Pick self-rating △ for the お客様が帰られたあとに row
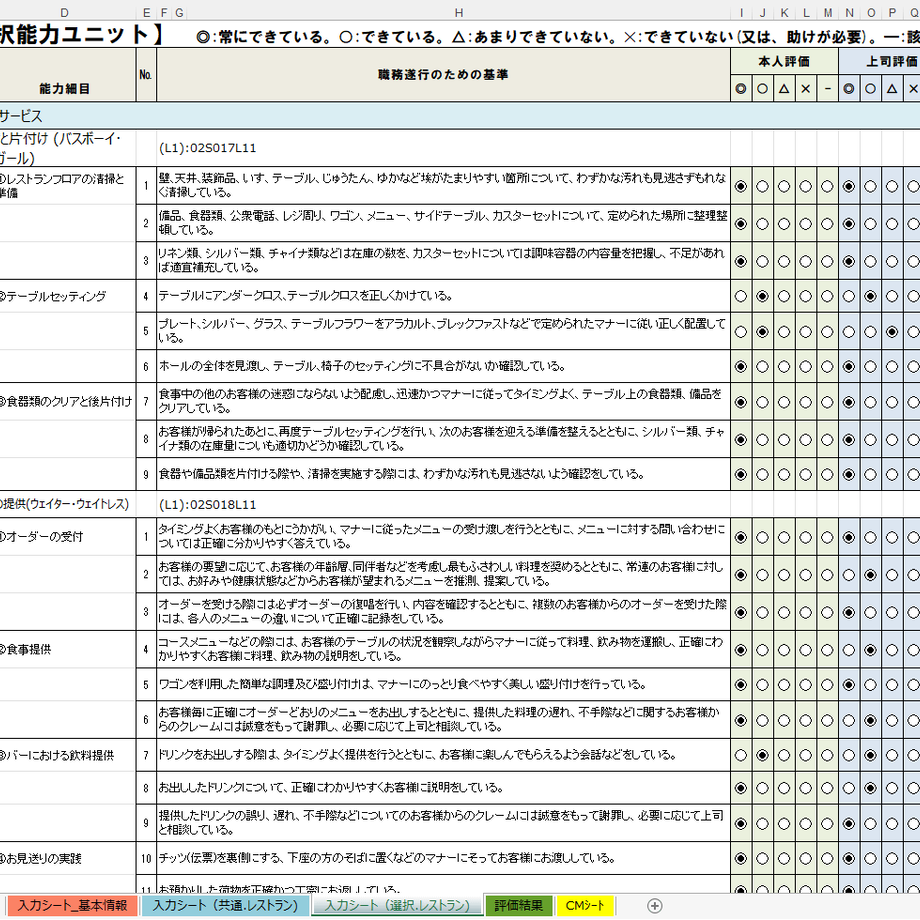 (x=784, y=440)
